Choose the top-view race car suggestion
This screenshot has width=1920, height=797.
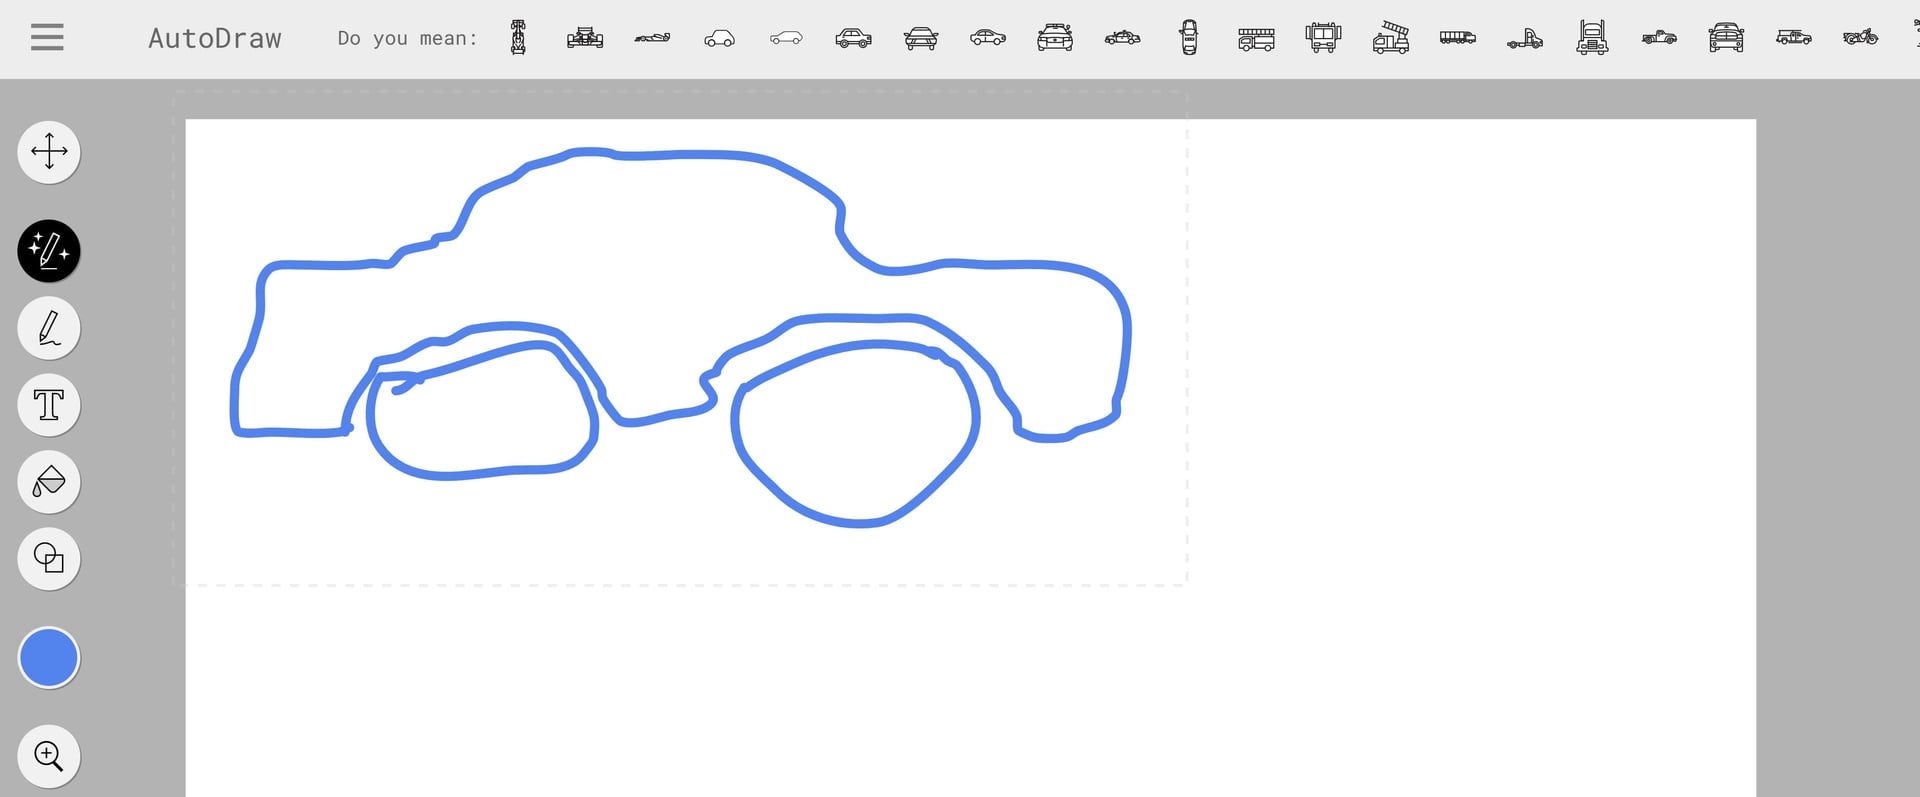pos(518,38)
